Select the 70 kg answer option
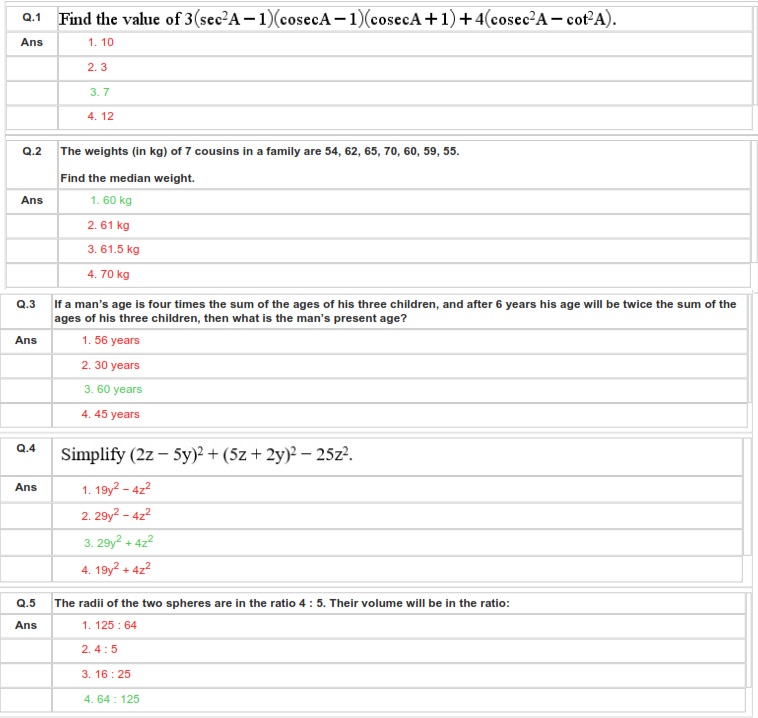Viewport: 758px width, 718px height. pyautogui.click(x=109, y=274)
